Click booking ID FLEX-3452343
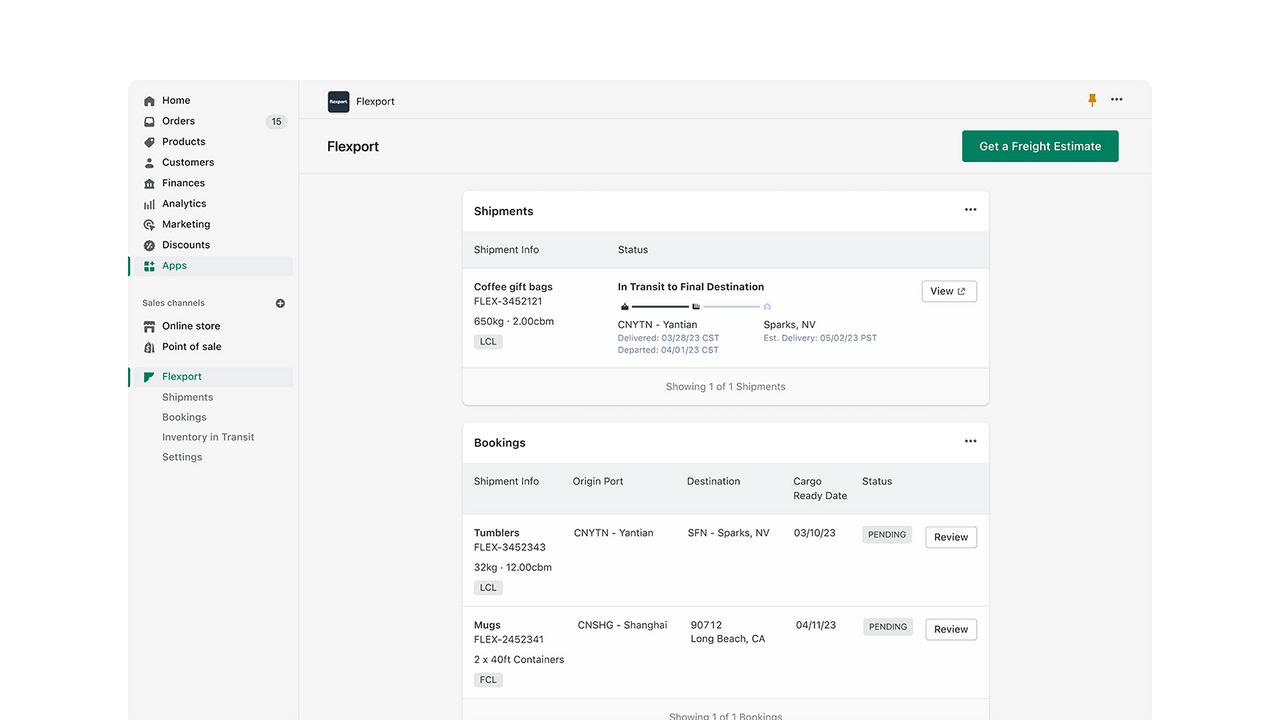 pyautogui.click(x=510, y=547)
